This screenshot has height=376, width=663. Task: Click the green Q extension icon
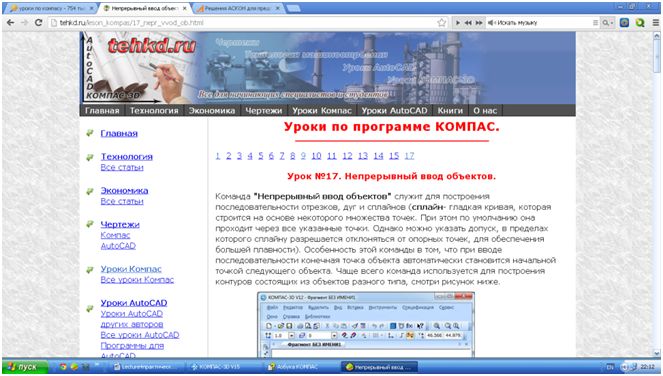[x=640, y=23]
